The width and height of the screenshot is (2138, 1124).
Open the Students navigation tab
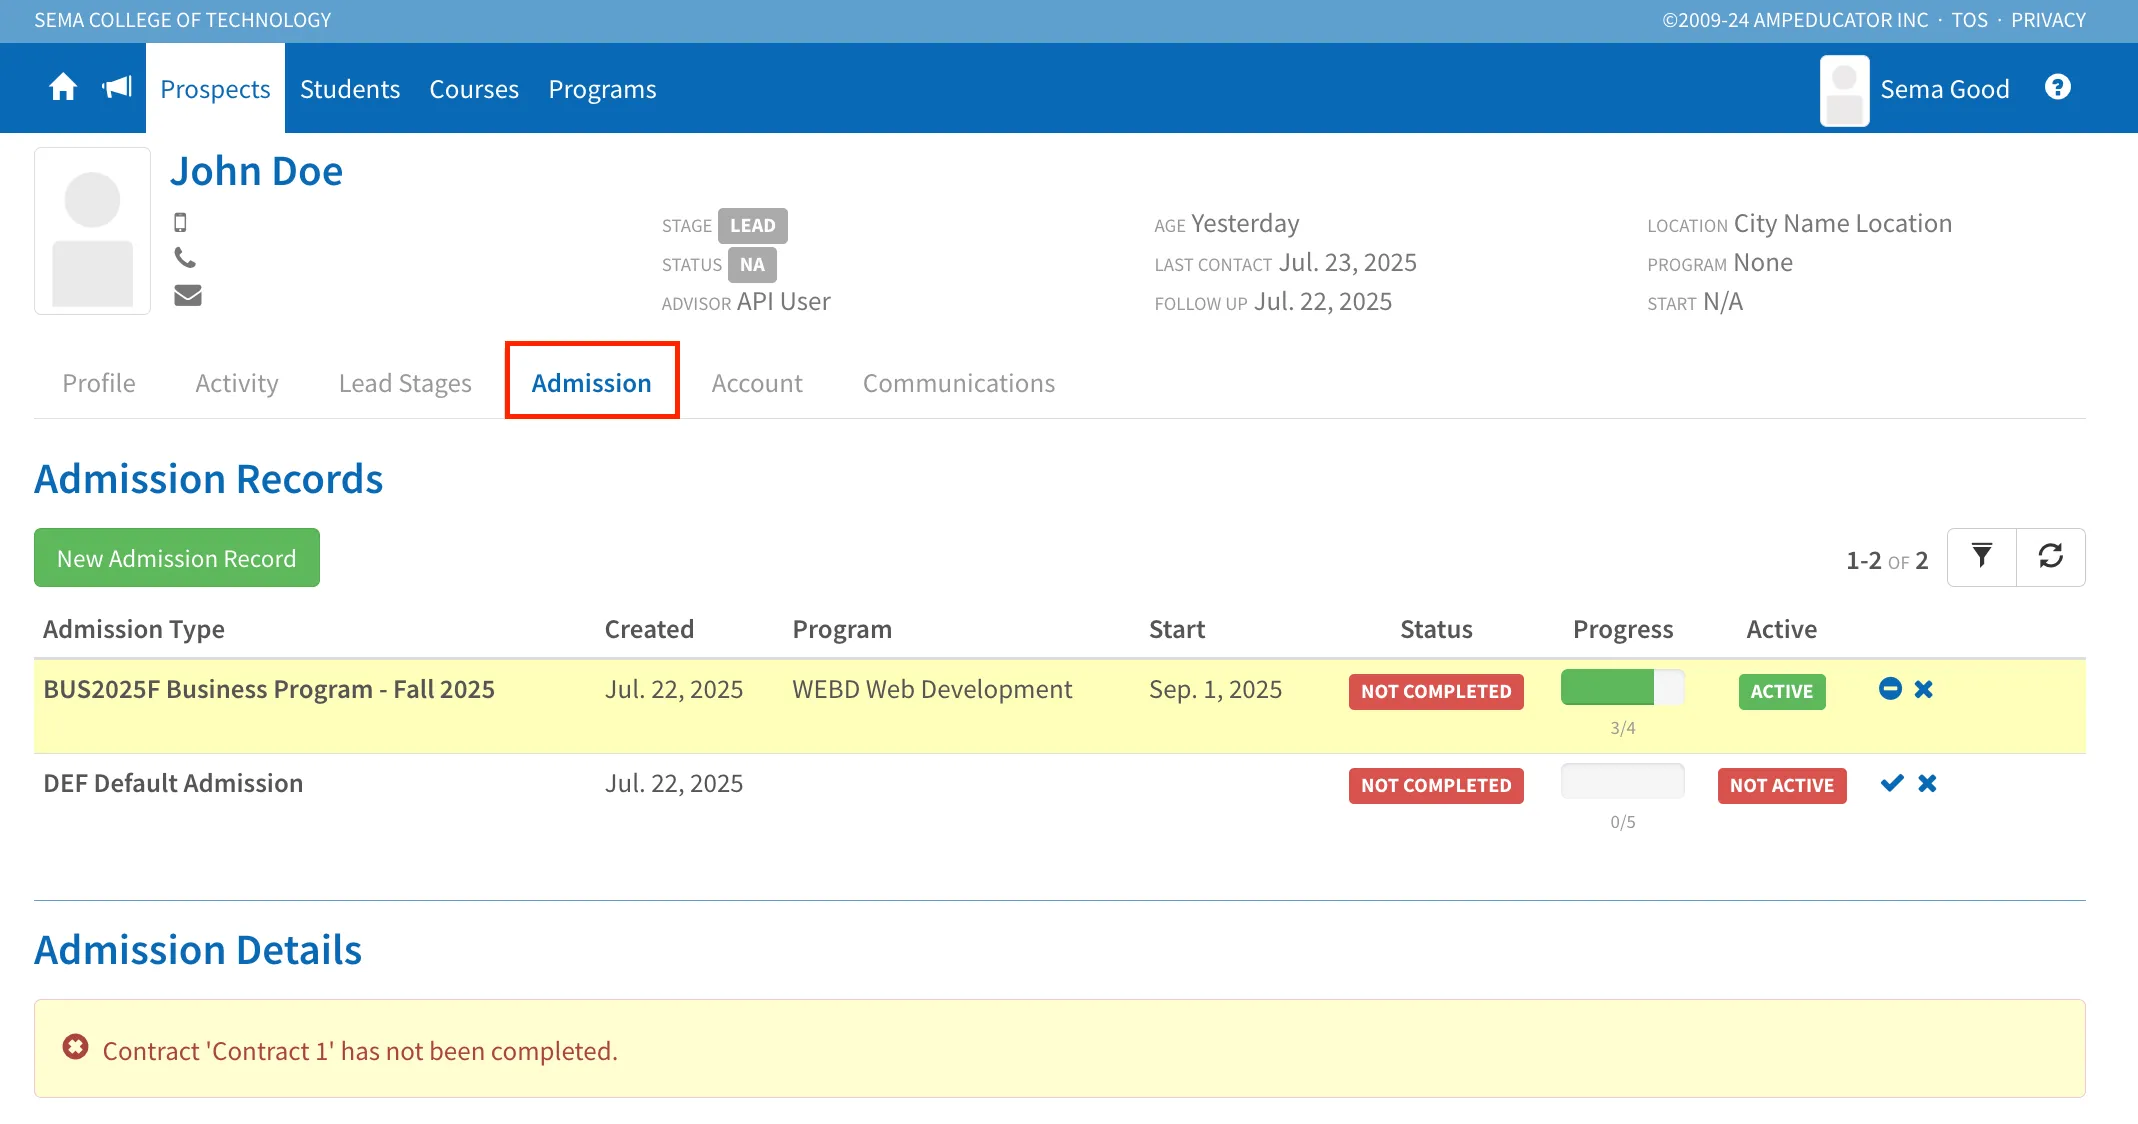[350, 89]
